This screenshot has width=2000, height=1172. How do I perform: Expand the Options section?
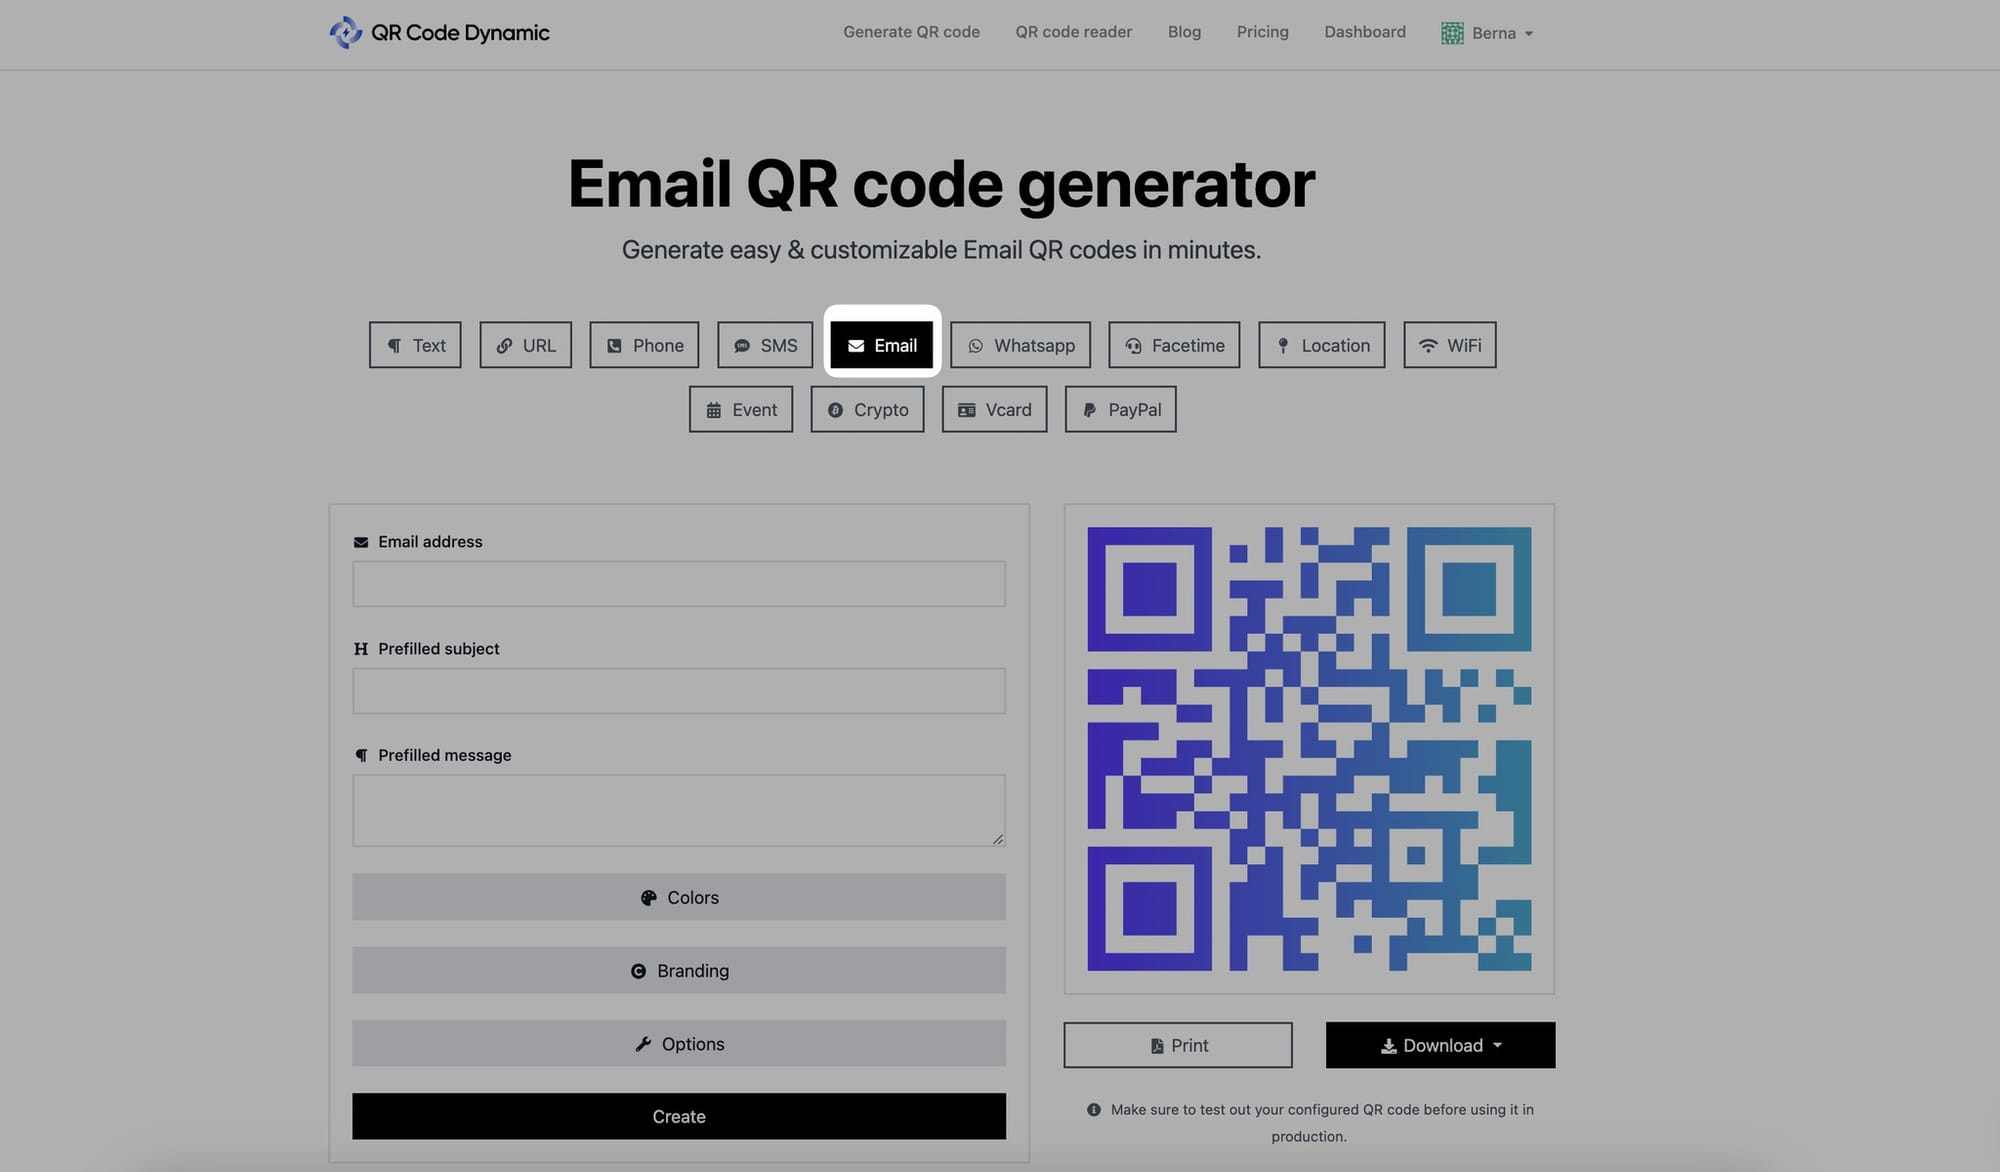(679, 1042)
